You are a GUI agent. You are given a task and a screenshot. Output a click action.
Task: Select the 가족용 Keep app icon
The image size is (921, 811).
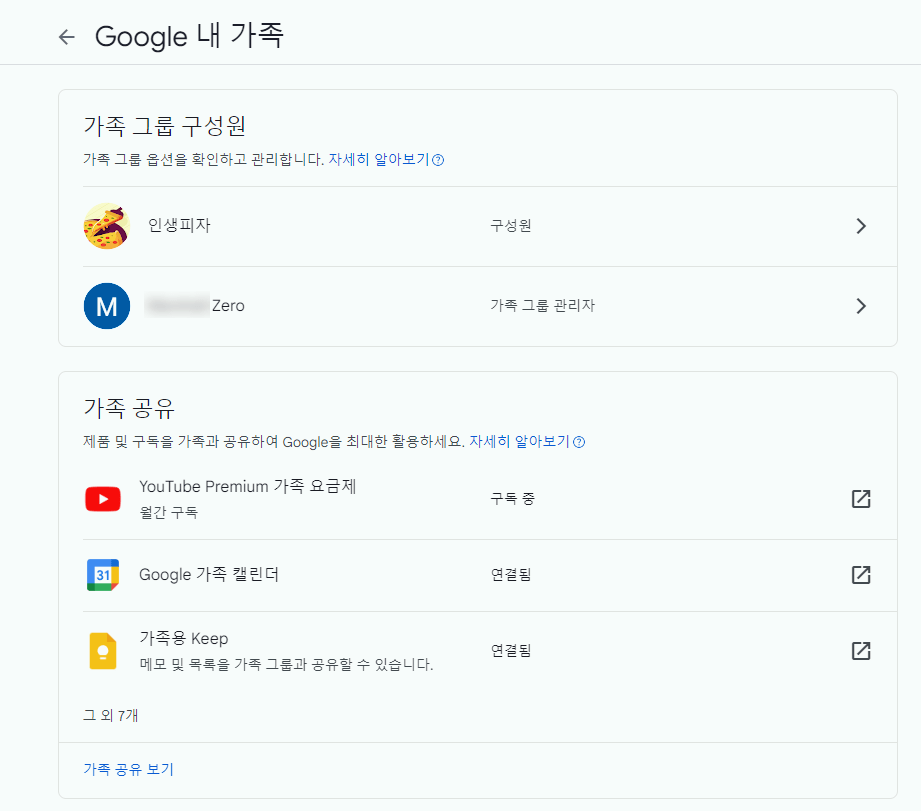point(103,650)
